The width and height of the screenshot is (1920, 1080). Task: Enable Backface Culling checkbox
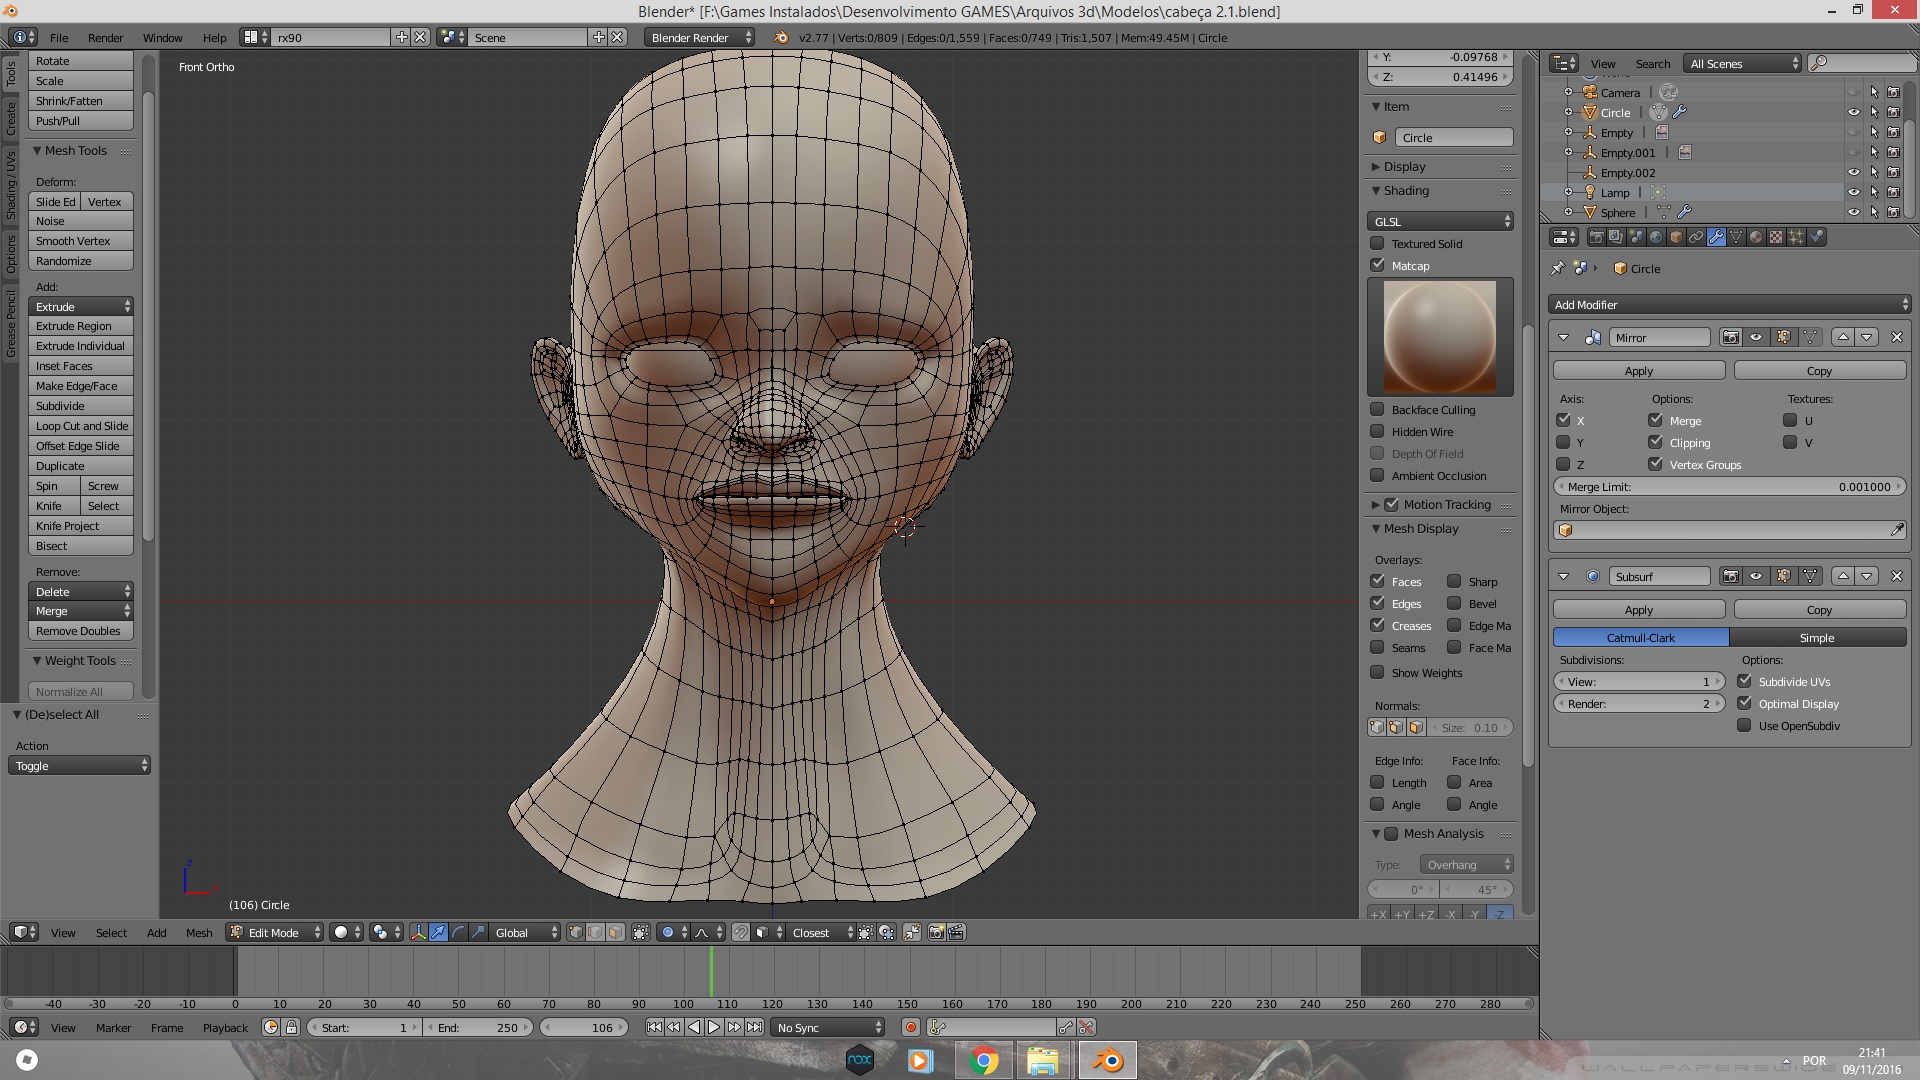pyautogui.click(x=1377, y=409)
